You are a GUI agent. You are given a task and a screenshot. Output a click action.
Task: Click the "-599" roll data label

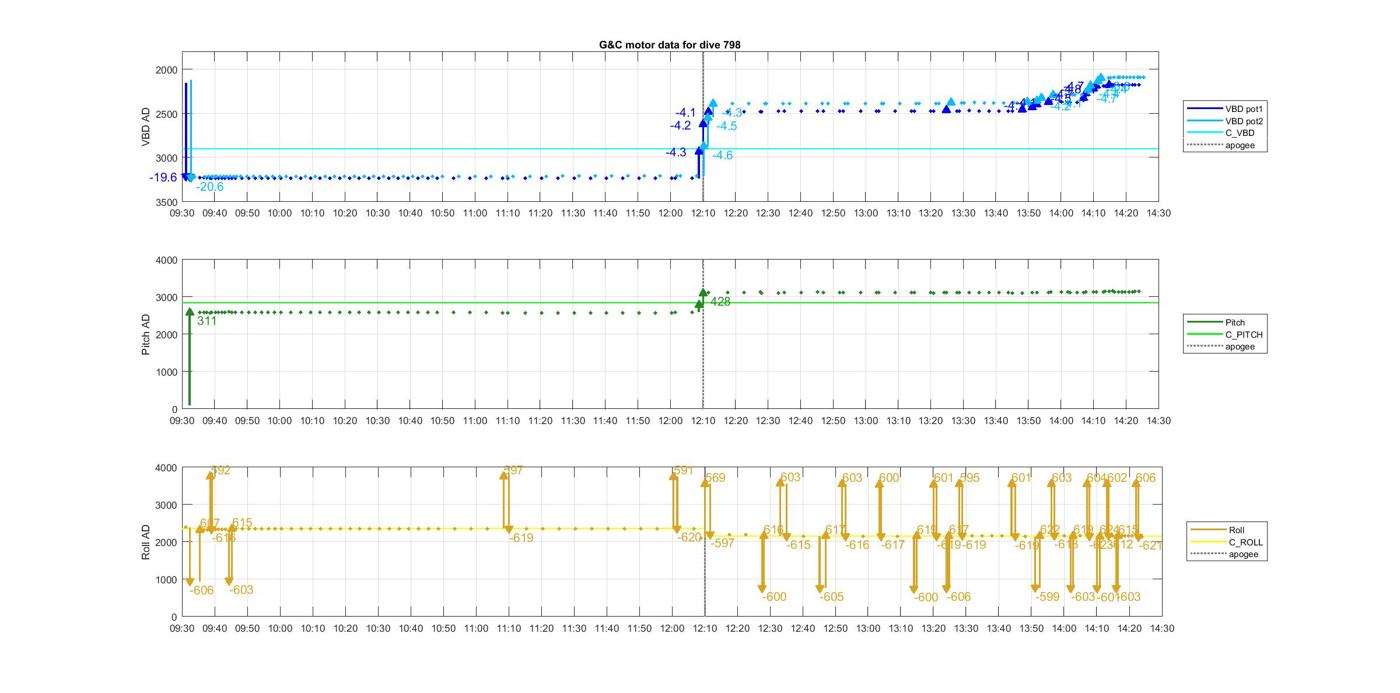pos(1047,597)
